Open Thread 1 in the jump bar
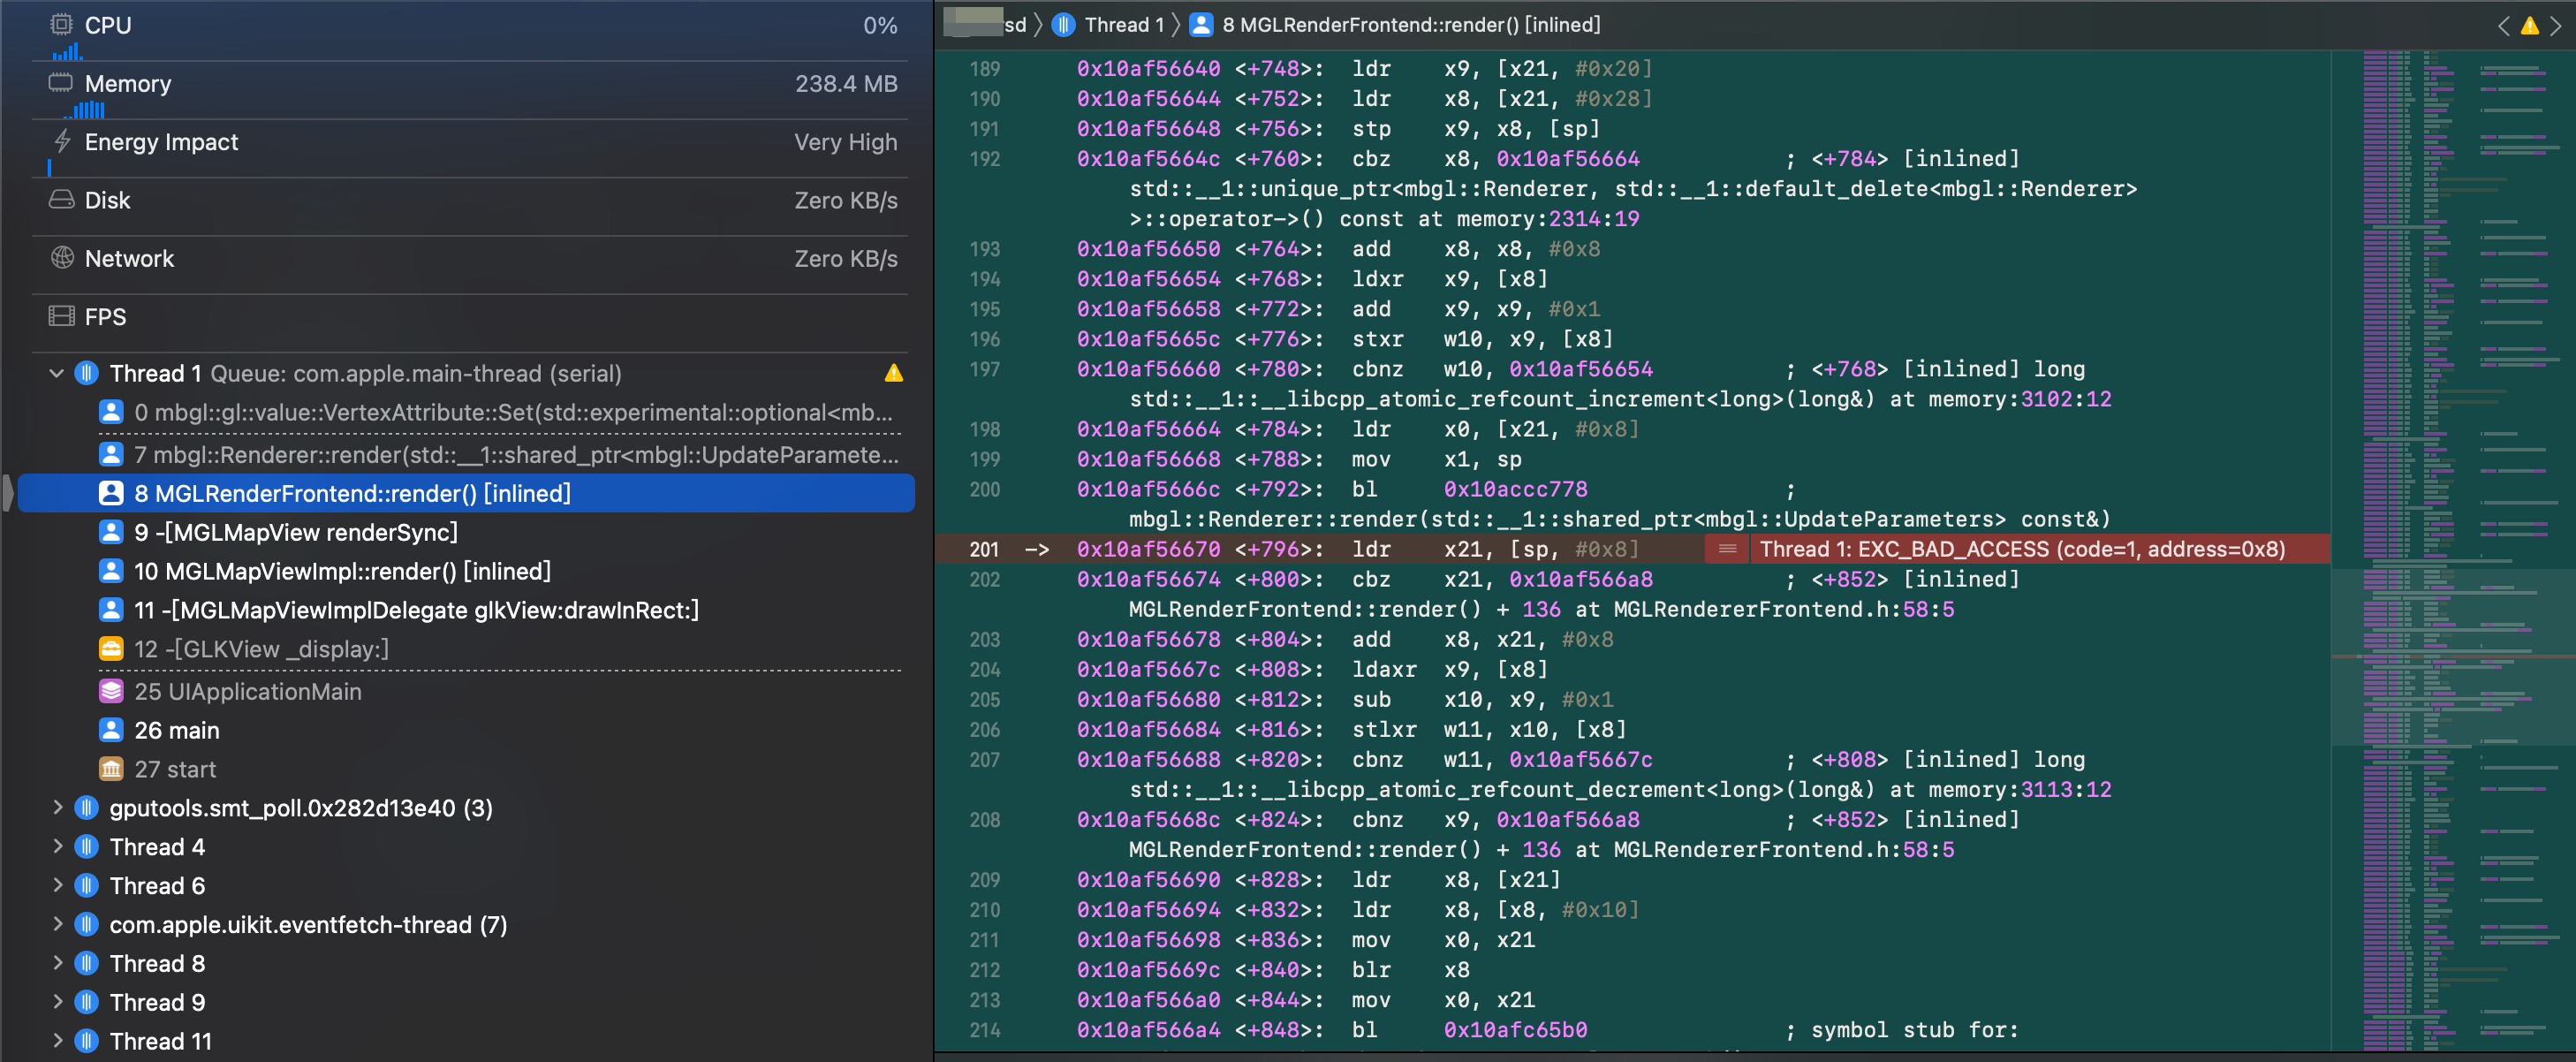Viewport: 2576px width, 1062px height. [1123, 25]
